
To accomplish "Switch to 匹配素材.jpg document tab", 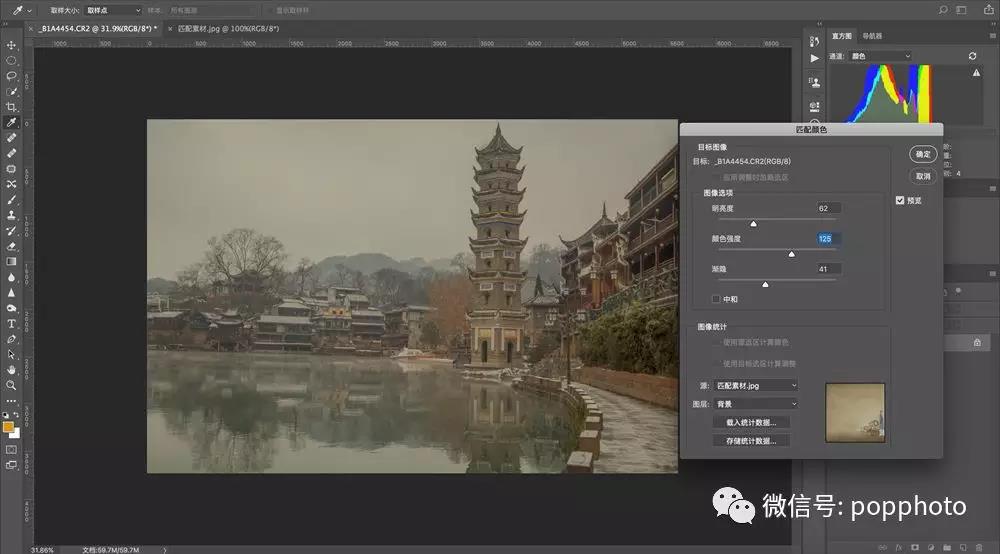I will click(x=228, y=29).
